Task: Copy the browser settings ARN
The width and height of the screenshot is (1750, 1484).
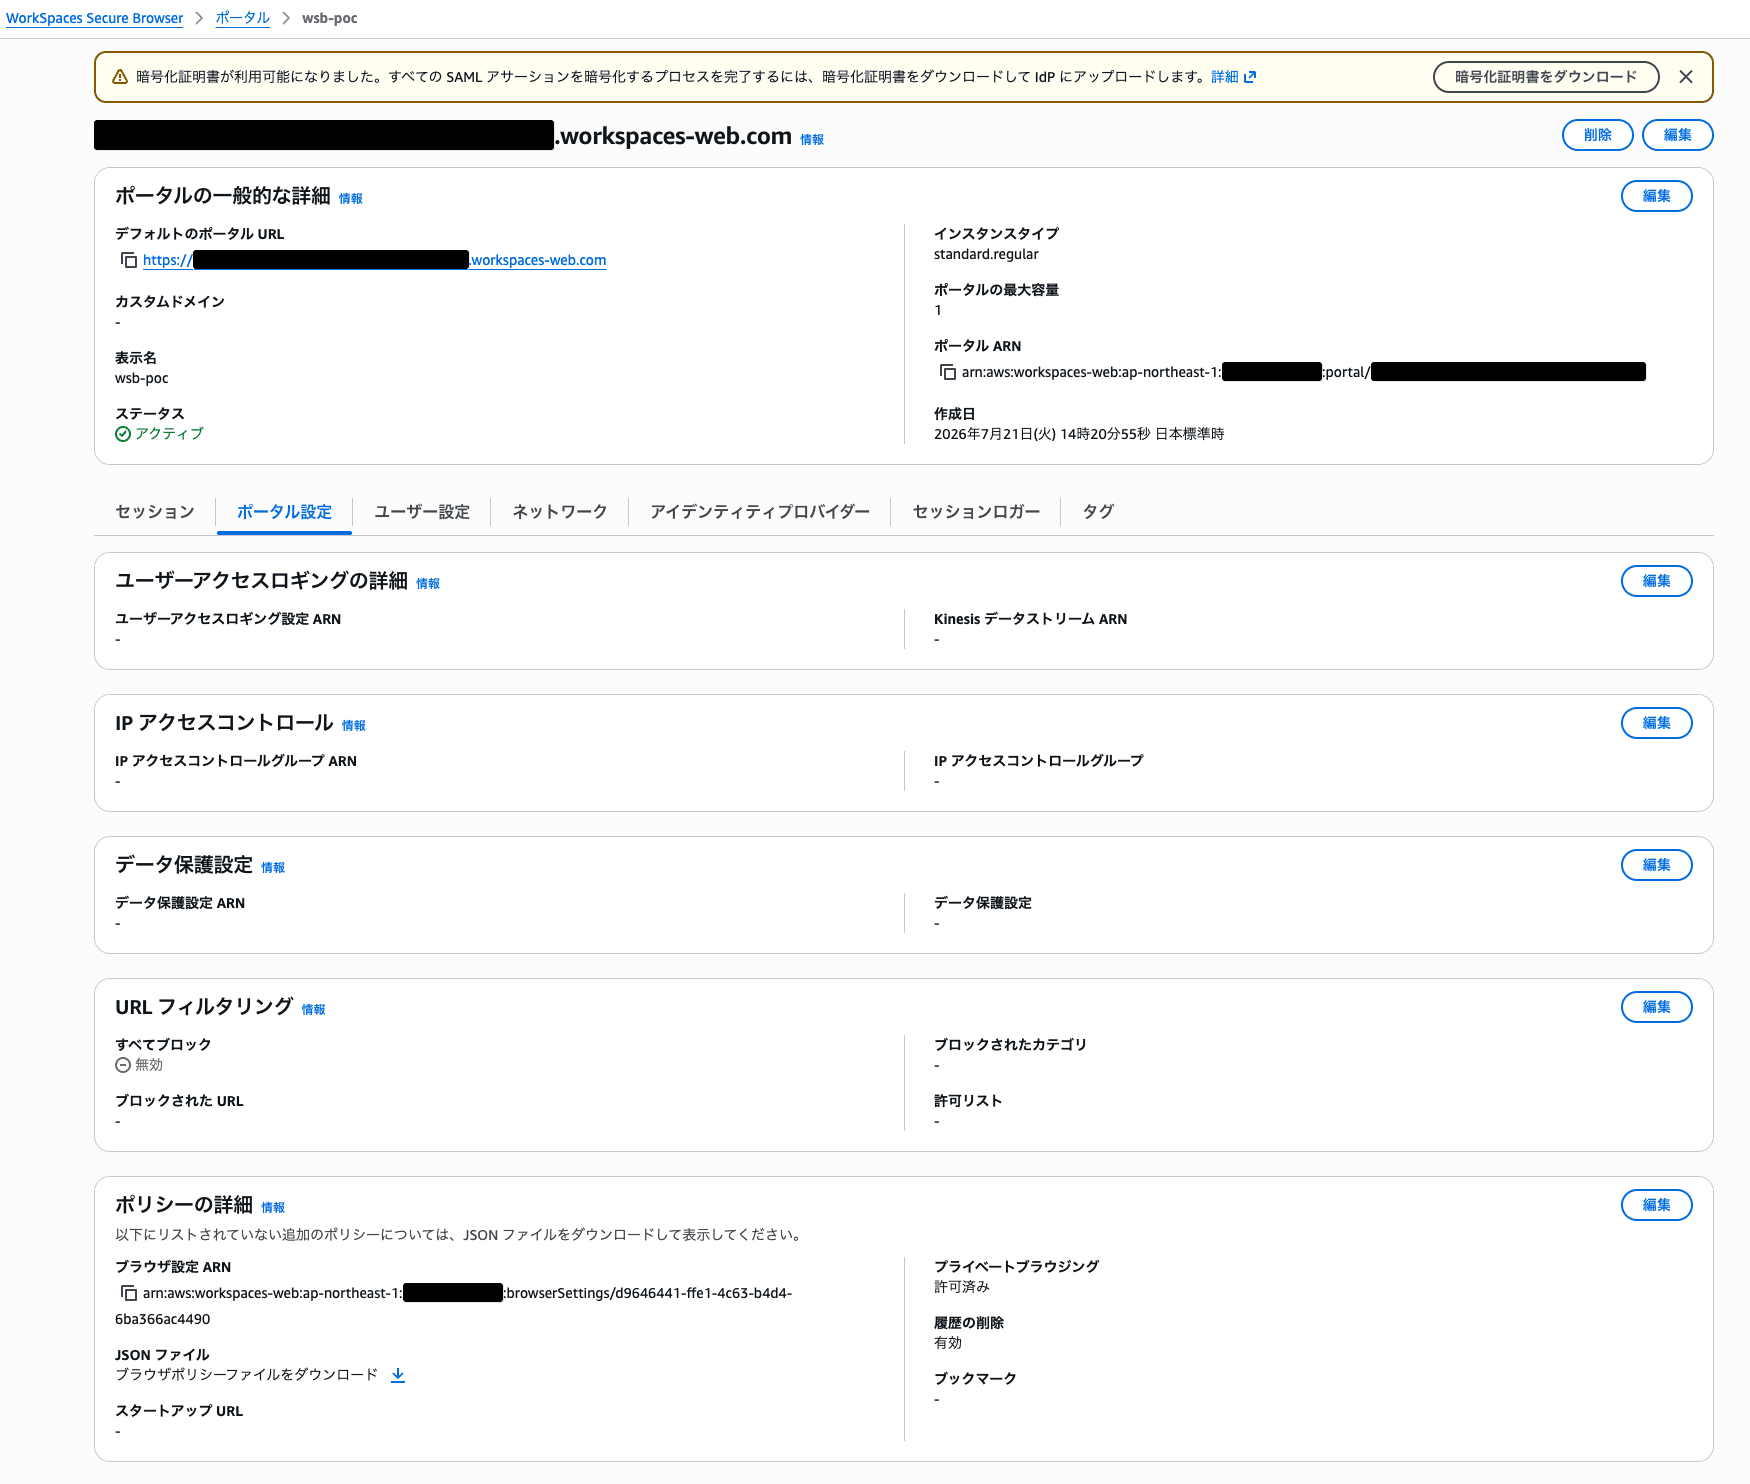Action: tap(129, 1293)
